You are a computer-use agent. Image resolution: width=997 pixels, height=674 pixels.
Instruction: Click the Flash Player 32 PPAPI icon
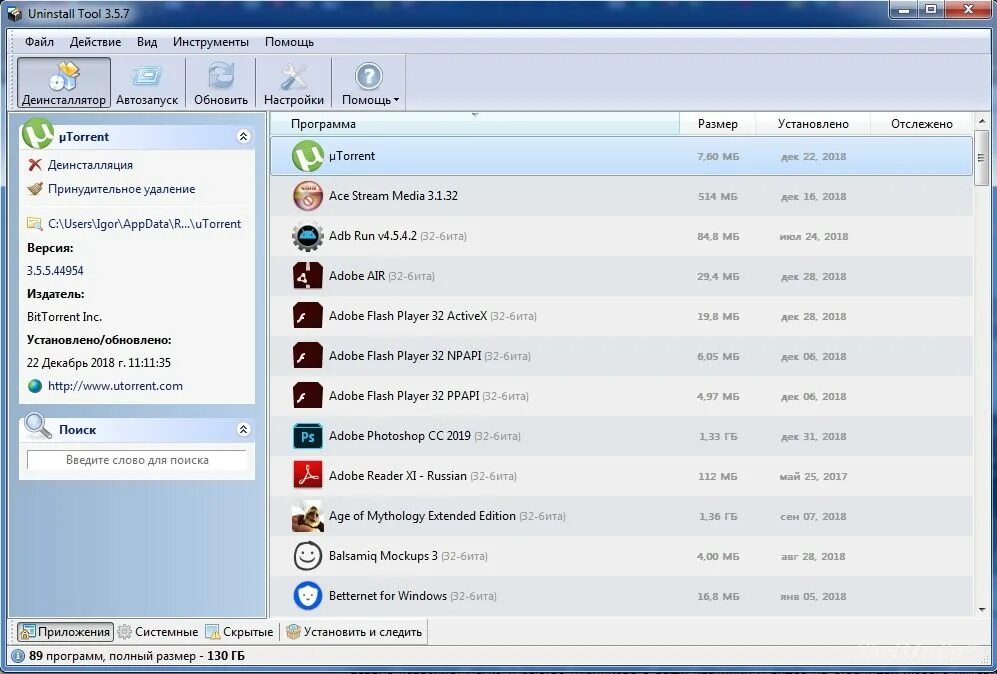(308, 395)
